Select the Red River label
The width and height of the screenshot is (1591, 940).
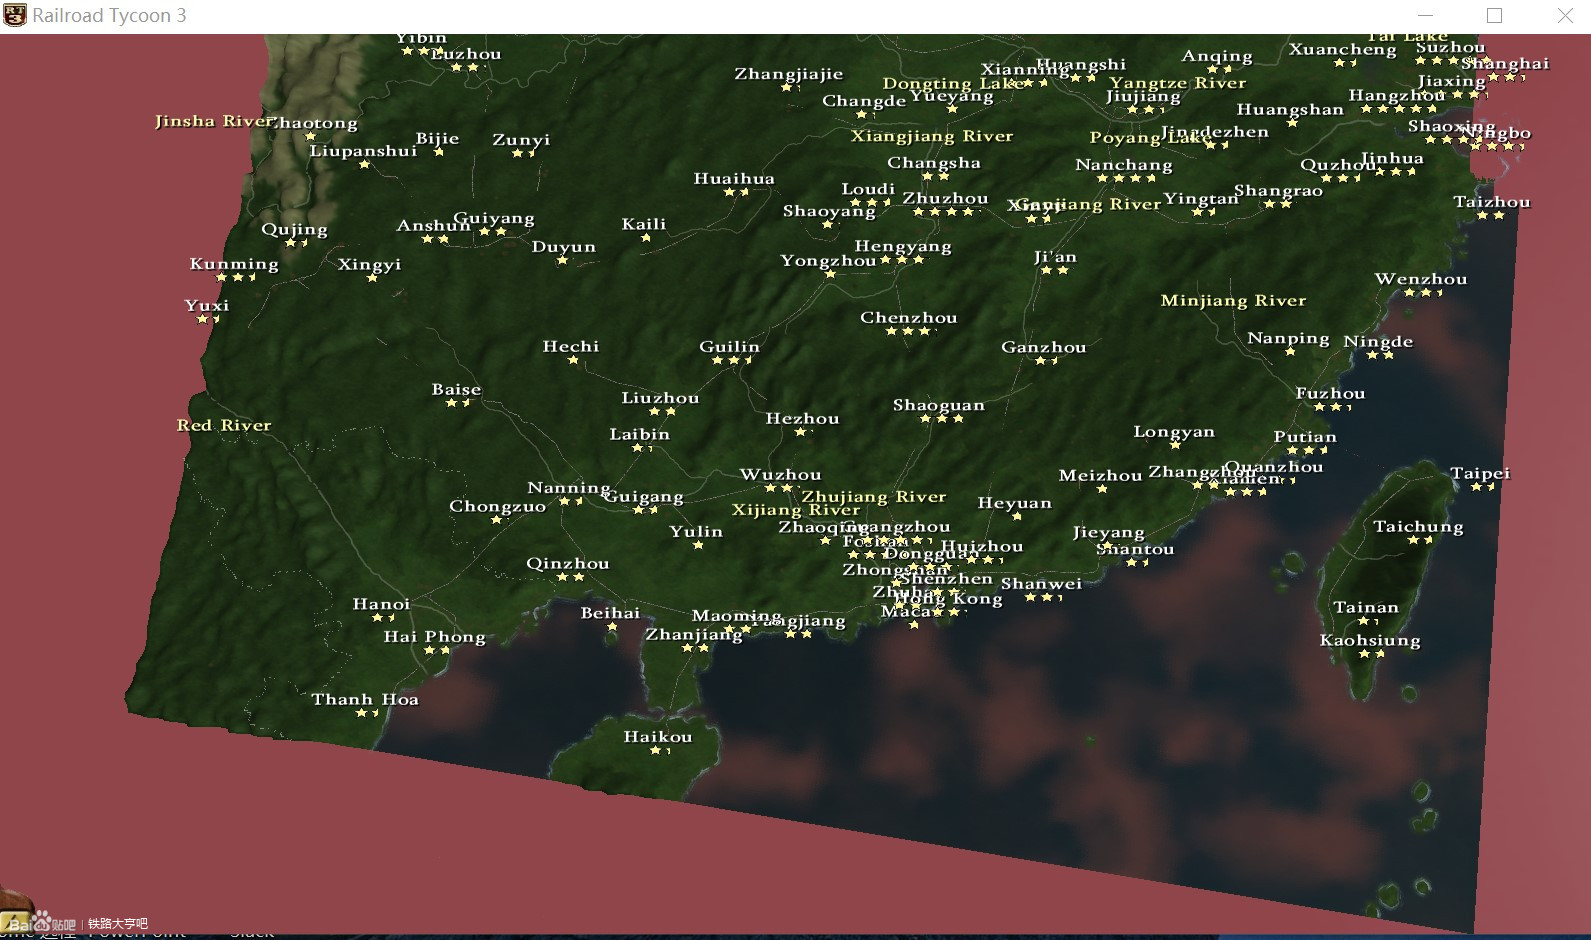[224, 425]
